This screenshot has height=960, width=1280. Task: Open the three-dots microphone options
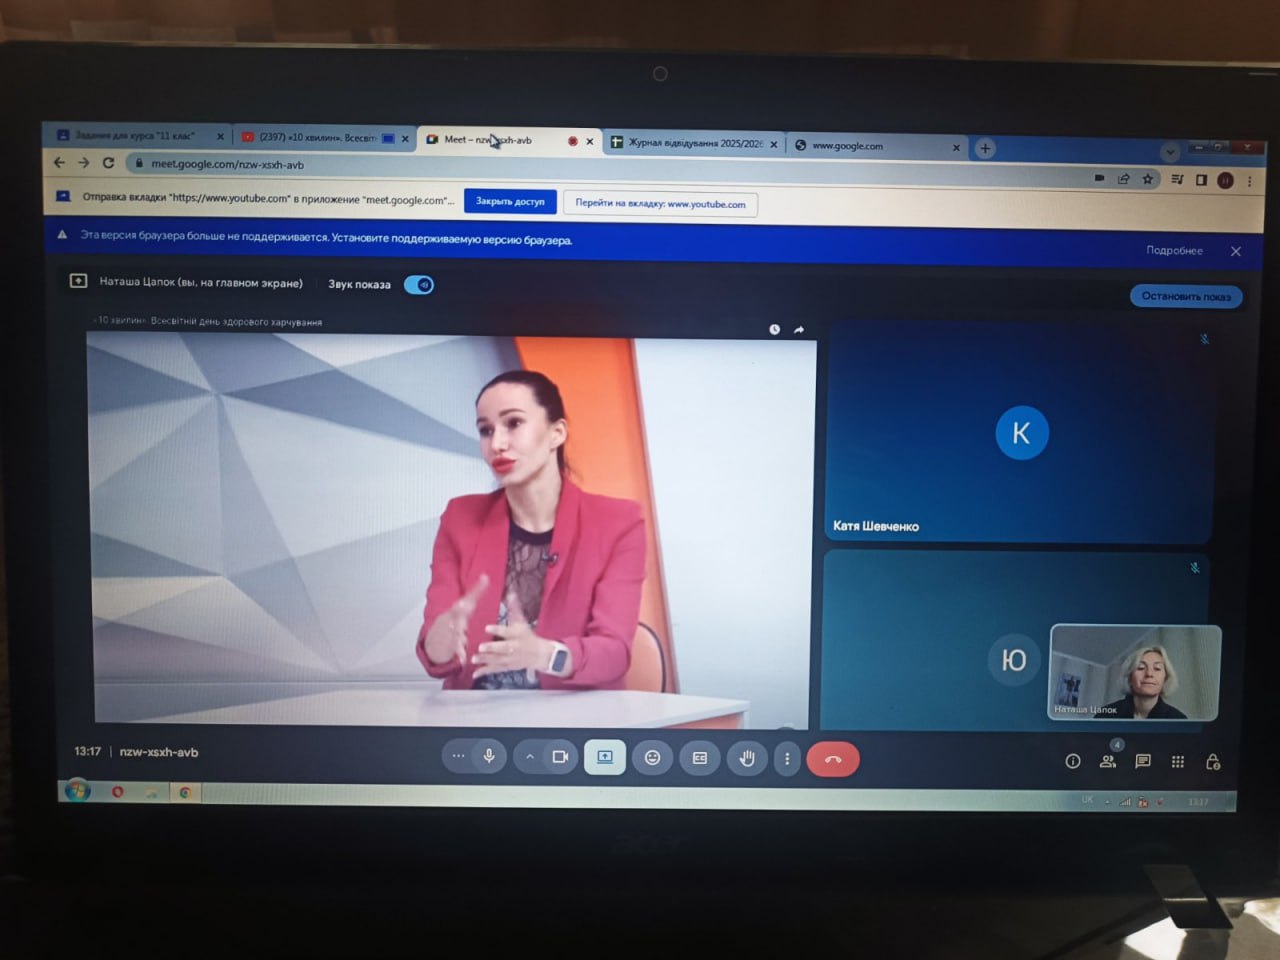coord(458,756)
